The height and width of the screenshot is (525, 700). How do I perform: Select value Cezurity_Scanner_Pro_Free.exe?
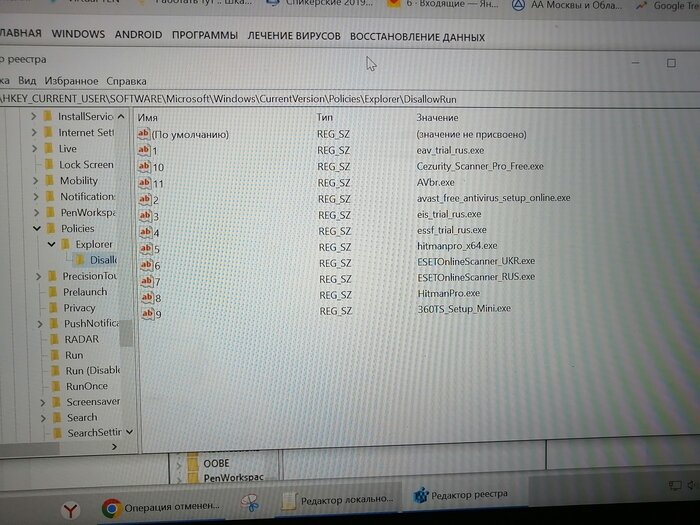click(480, 166)
